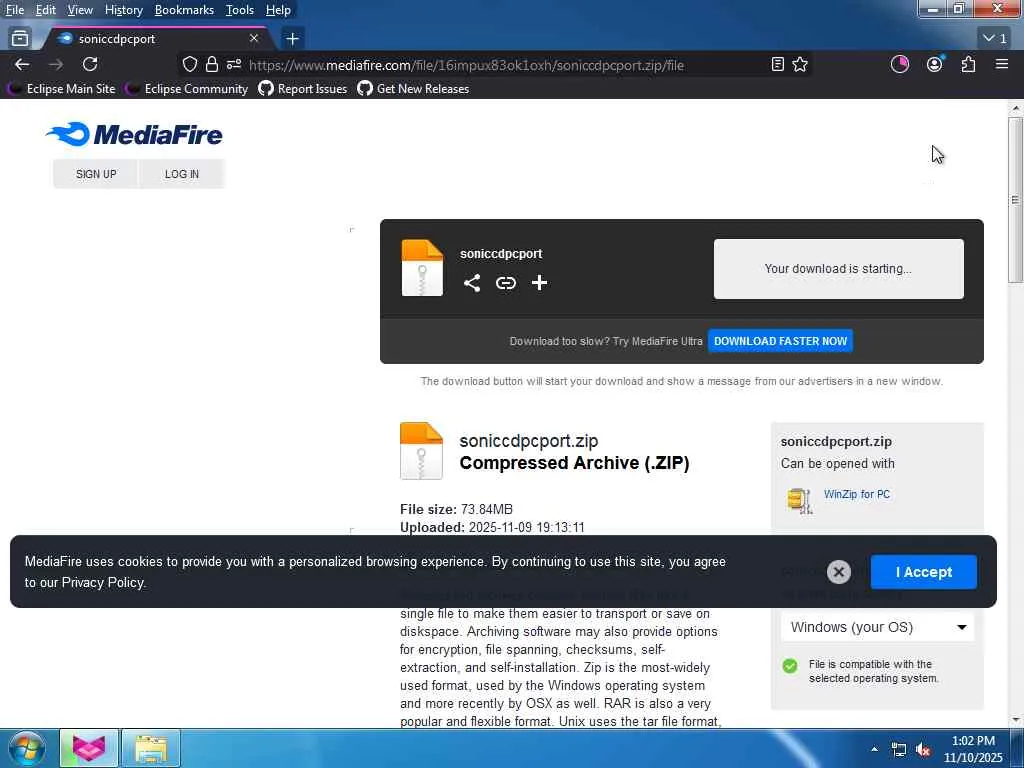Open the Bookmarks menu
The image size is (1024, 768).
[184, 10]
